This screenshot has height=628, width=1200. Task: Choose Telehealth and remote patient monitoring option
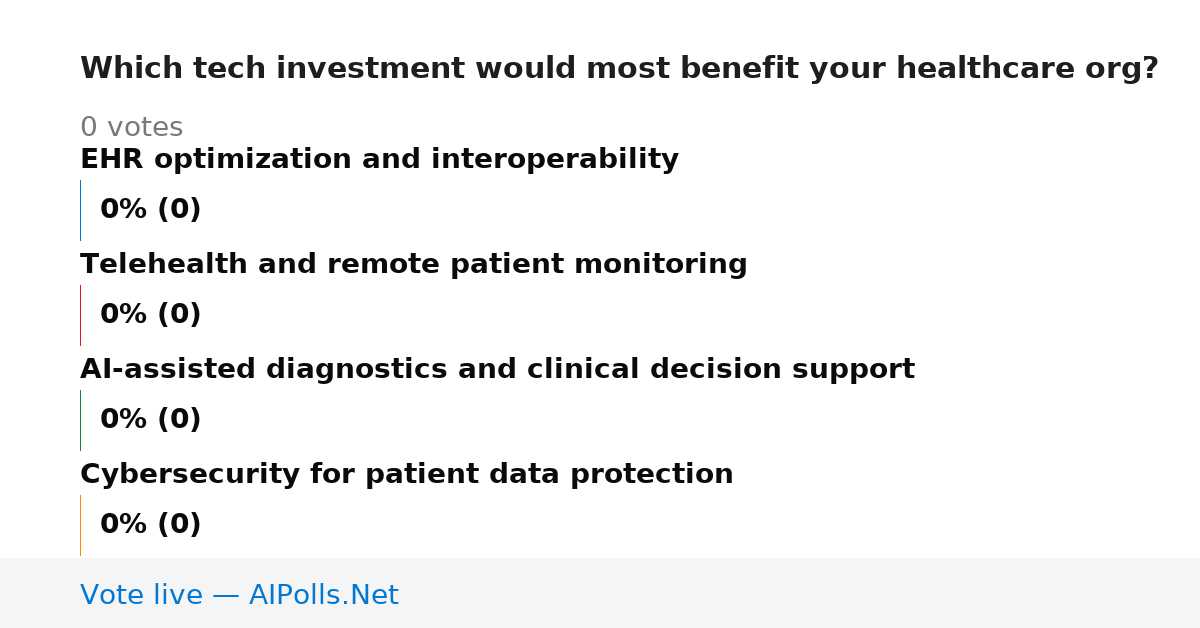413,265
